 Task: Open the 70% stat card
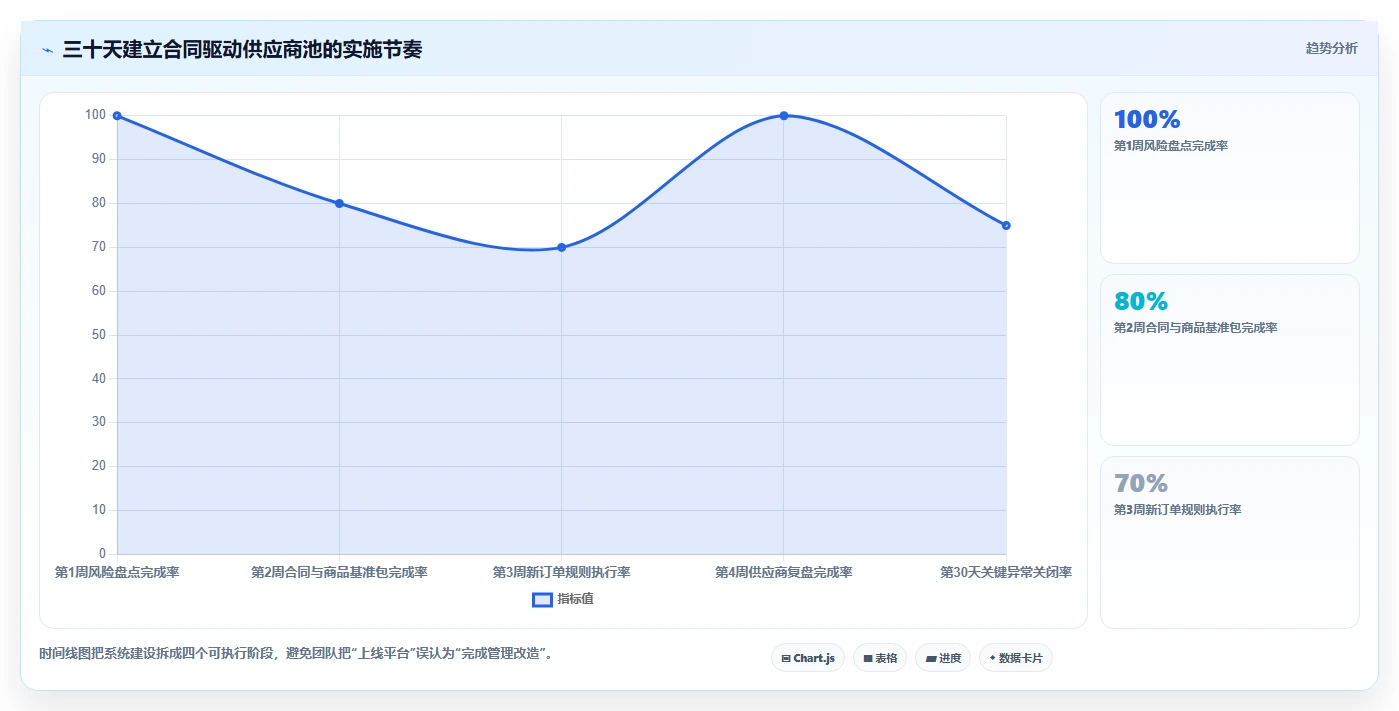[1230, 542]
